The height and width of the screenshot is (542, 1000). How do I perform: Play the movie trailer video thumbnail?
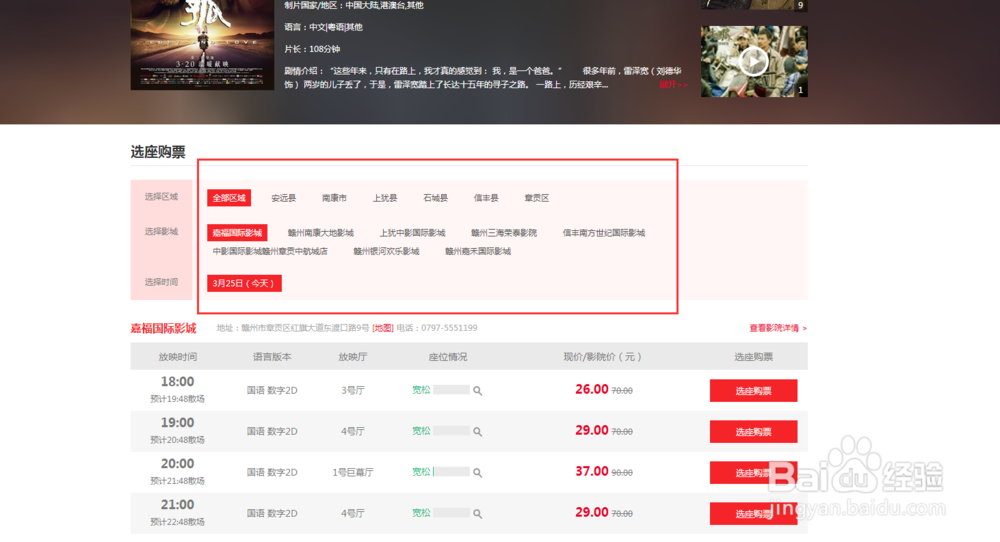754,61
